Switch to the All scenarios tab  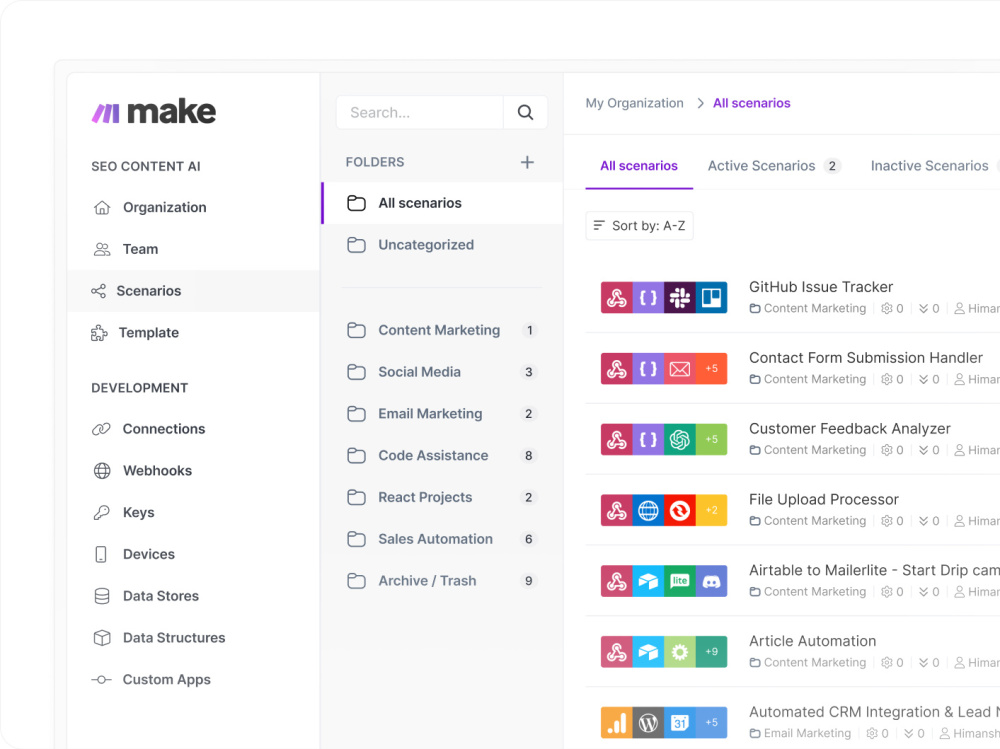(x=638, y=166)
